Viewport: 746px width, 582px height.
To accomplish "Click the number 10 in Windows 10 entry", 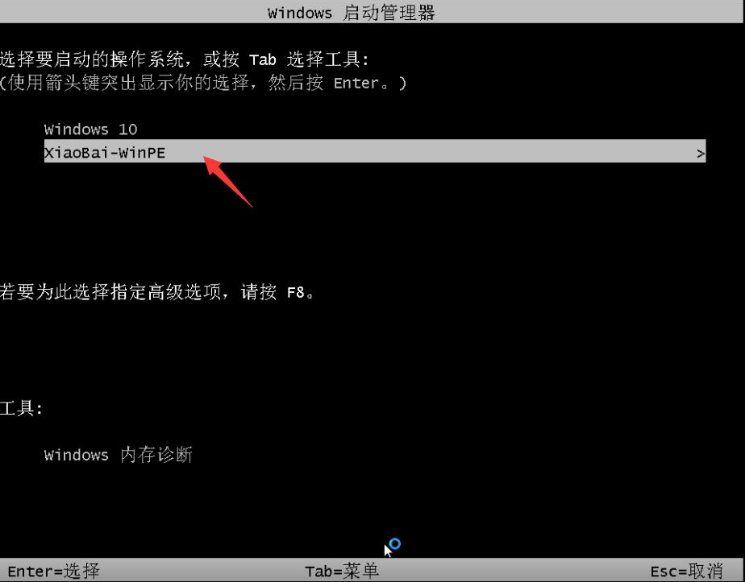I will coord(128,129).
